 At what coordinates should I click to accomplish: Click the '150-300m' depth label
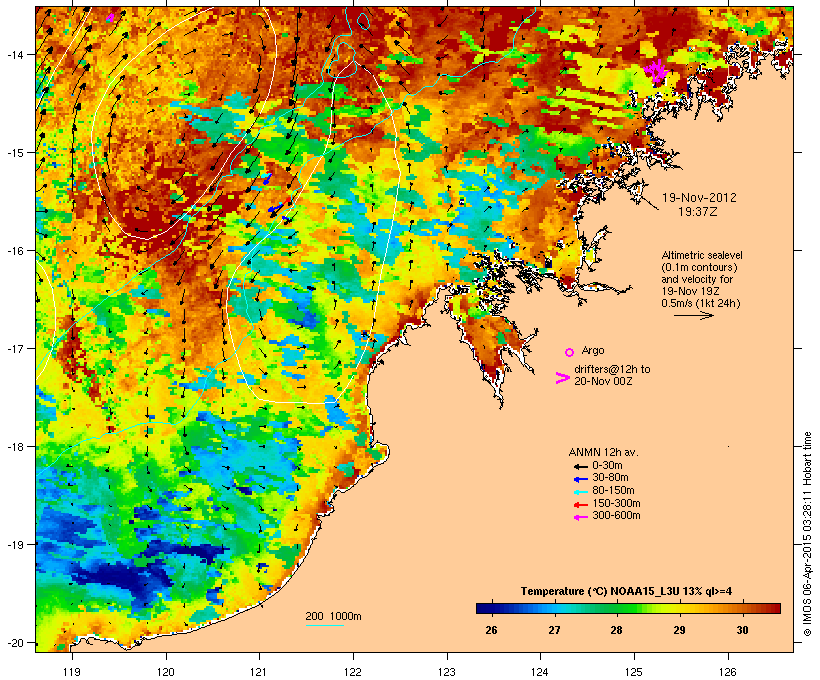pos(616,503)
